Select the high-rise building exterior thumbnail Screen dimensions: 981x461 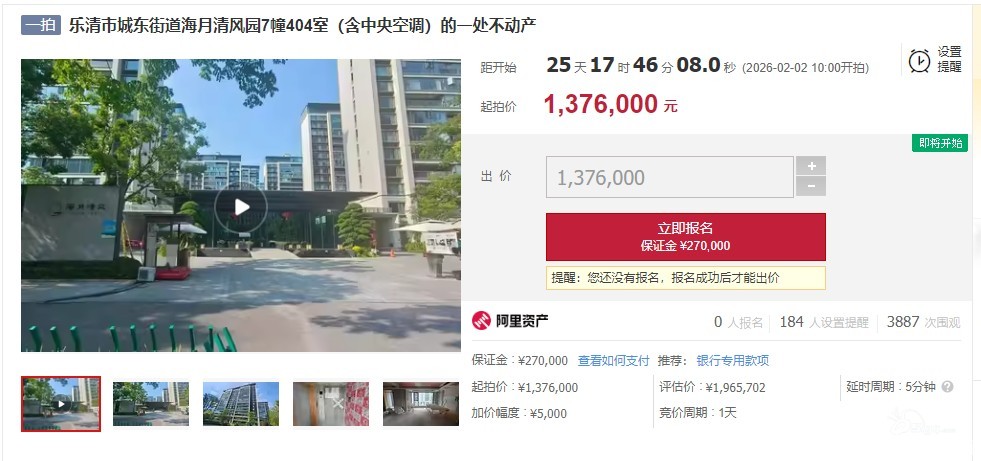(241, 404)
